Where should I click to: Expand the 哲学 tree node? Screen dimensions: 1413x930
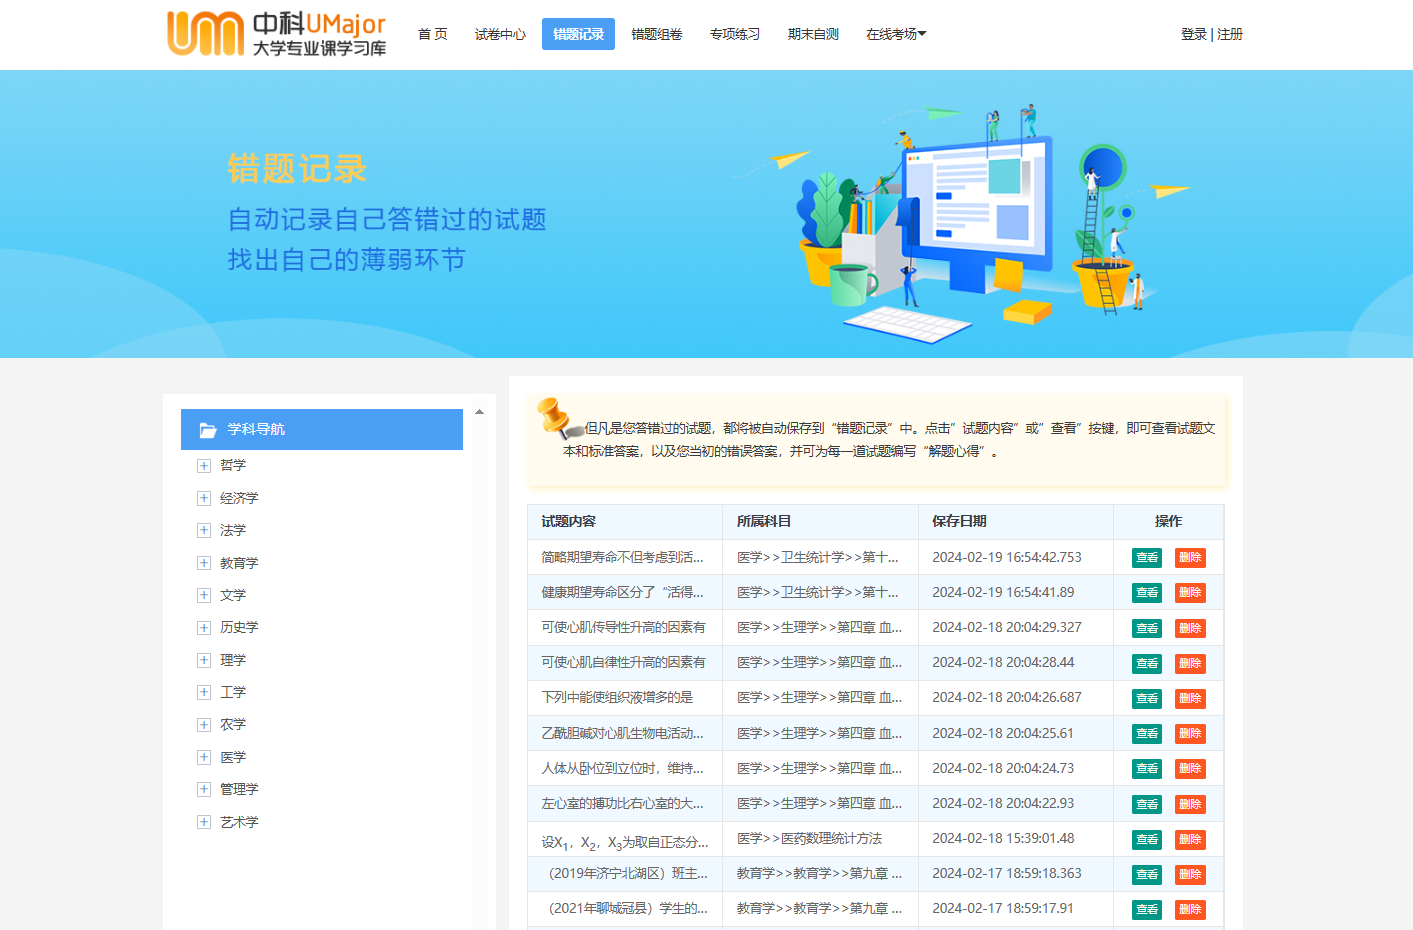pos(204,466)
